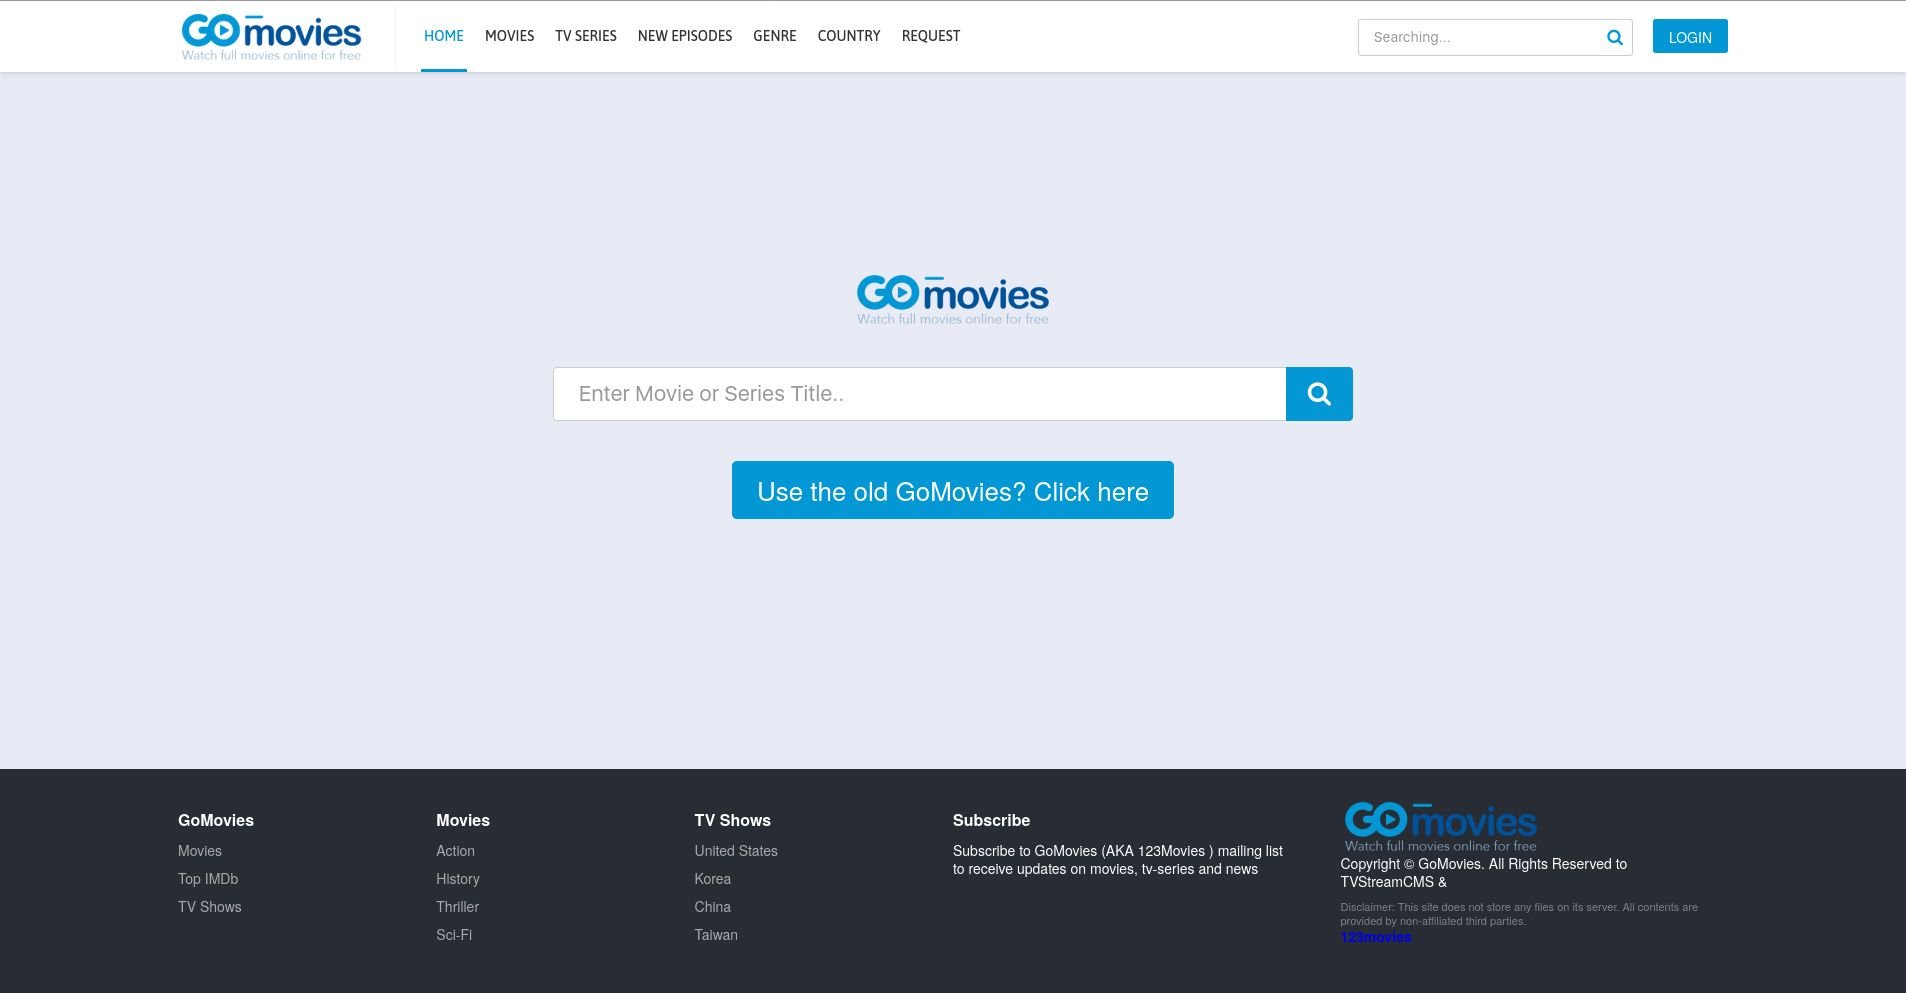Screen dimensions: 1906x993
Task: Click the blue 123movies footer link
Action: click(x=1376, y=937)
